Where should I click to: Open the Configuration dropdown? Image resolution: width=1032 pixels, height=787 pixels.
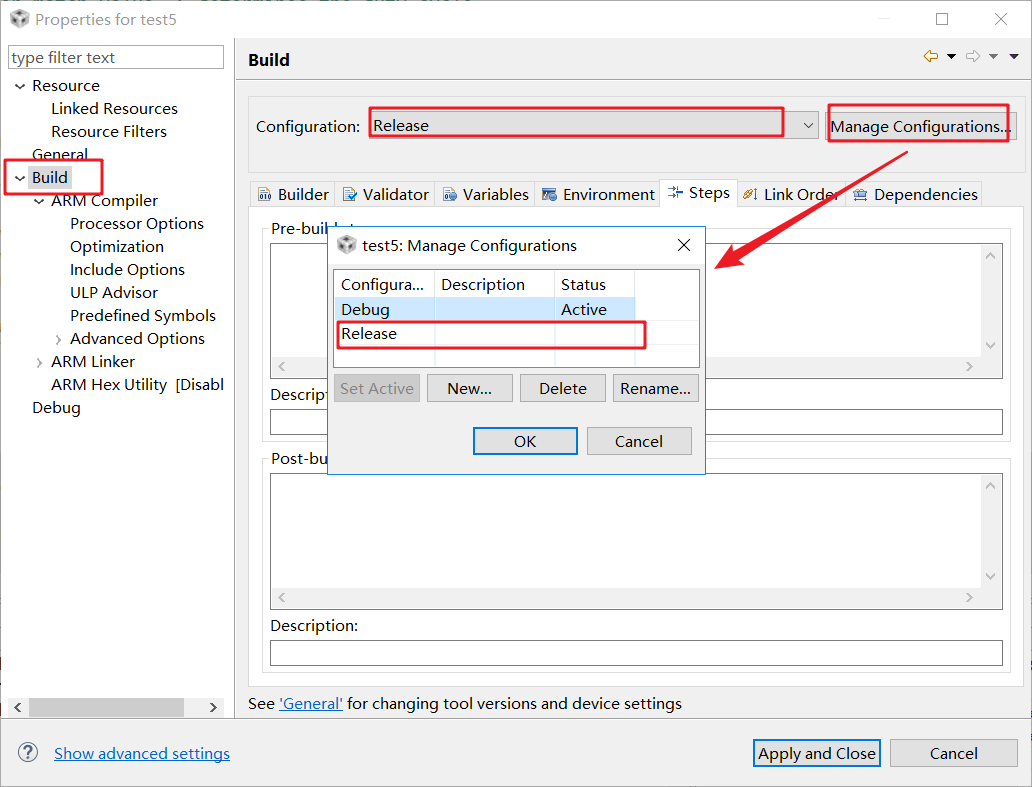(x=809, y=126)
